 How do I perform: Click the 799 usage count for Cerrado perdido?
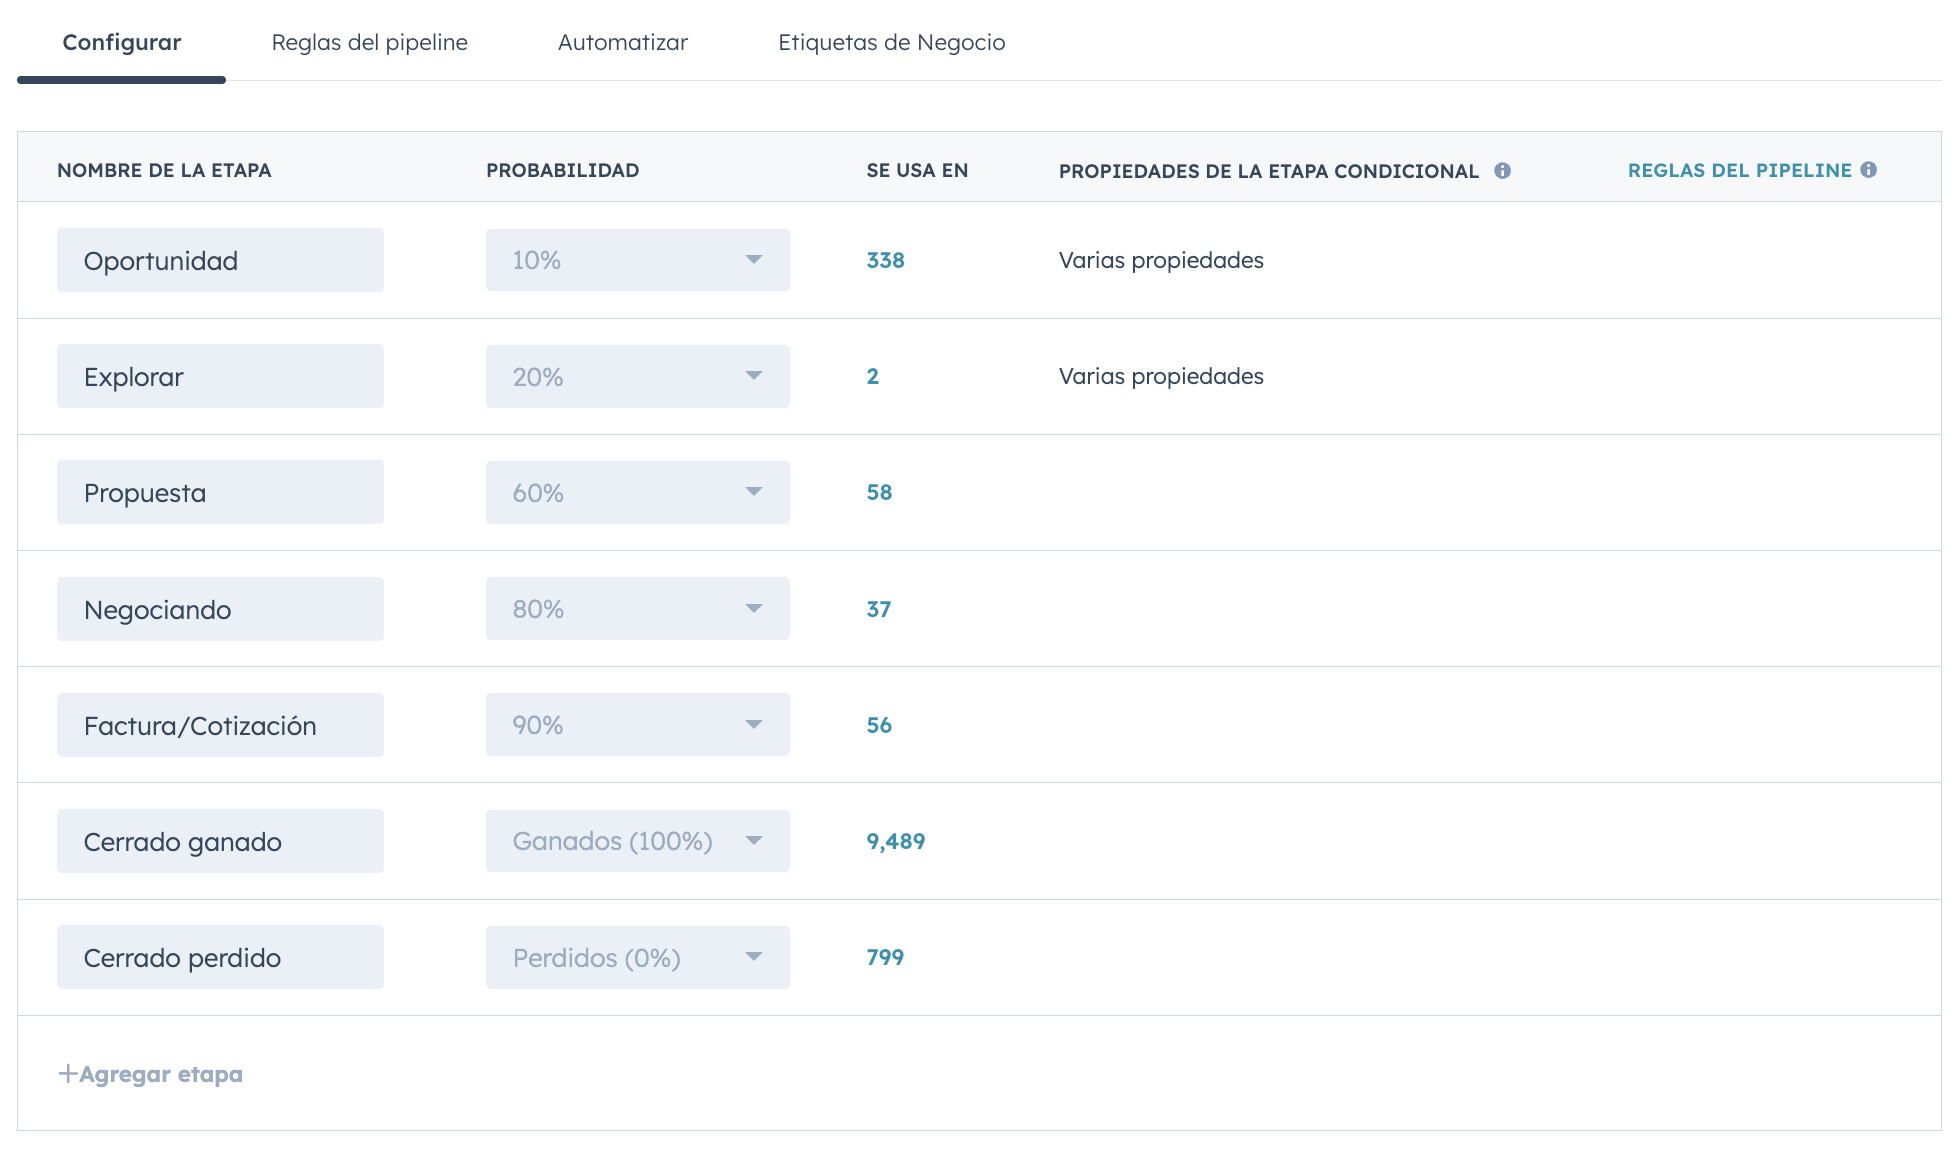point(884,957)
